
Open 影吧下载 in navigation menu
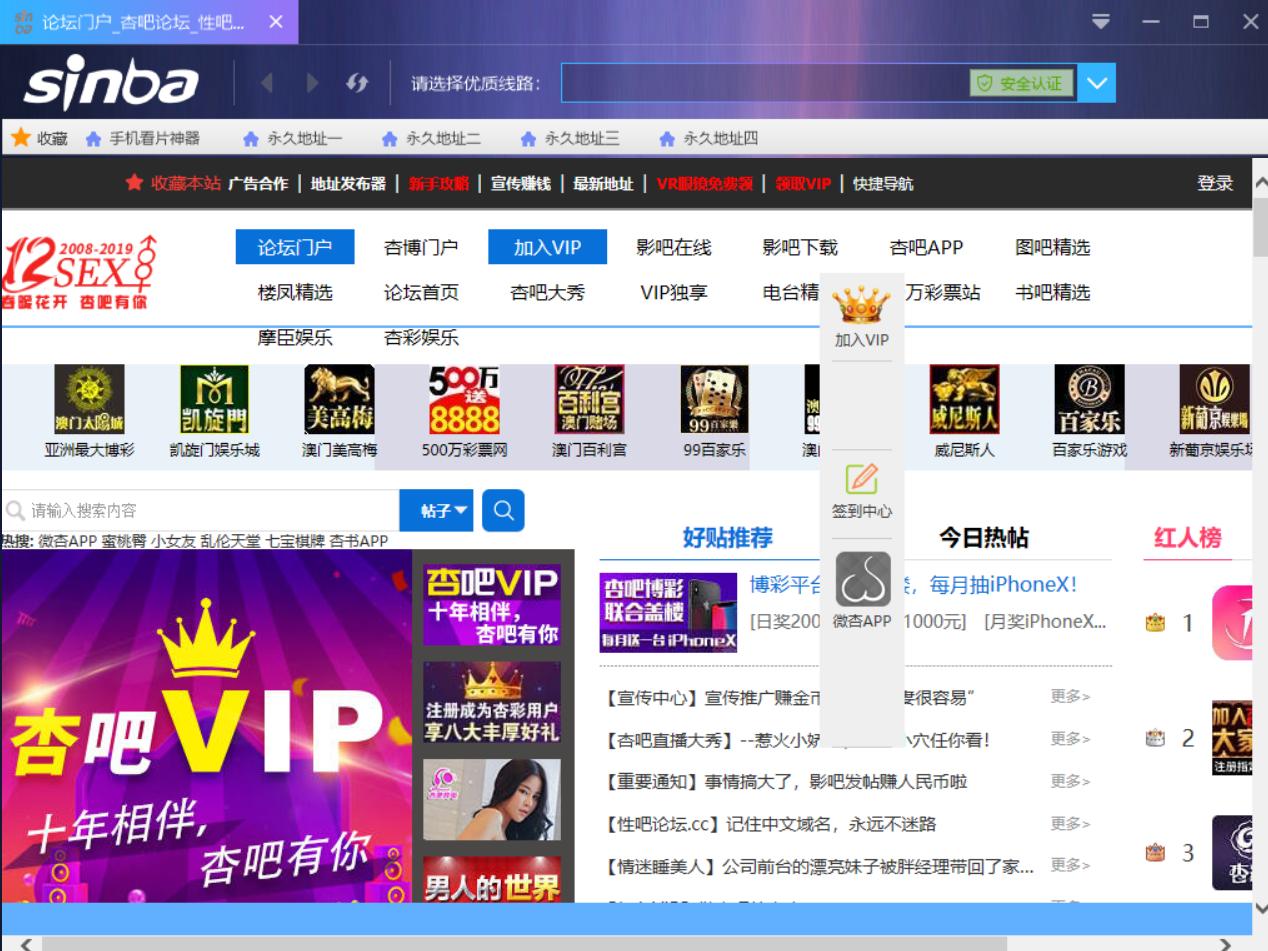[800, 247]
